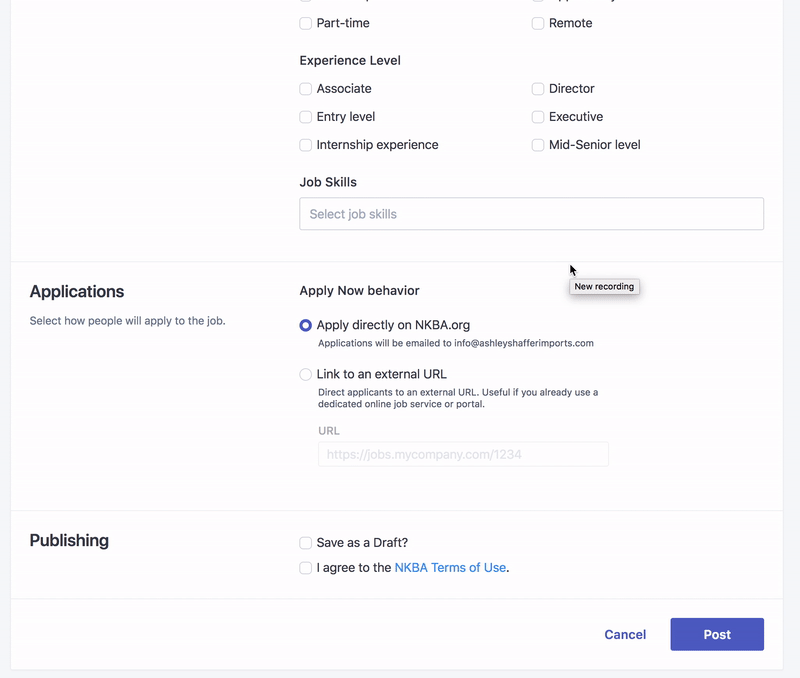Check the Entry level option

(x=306, y=117)
